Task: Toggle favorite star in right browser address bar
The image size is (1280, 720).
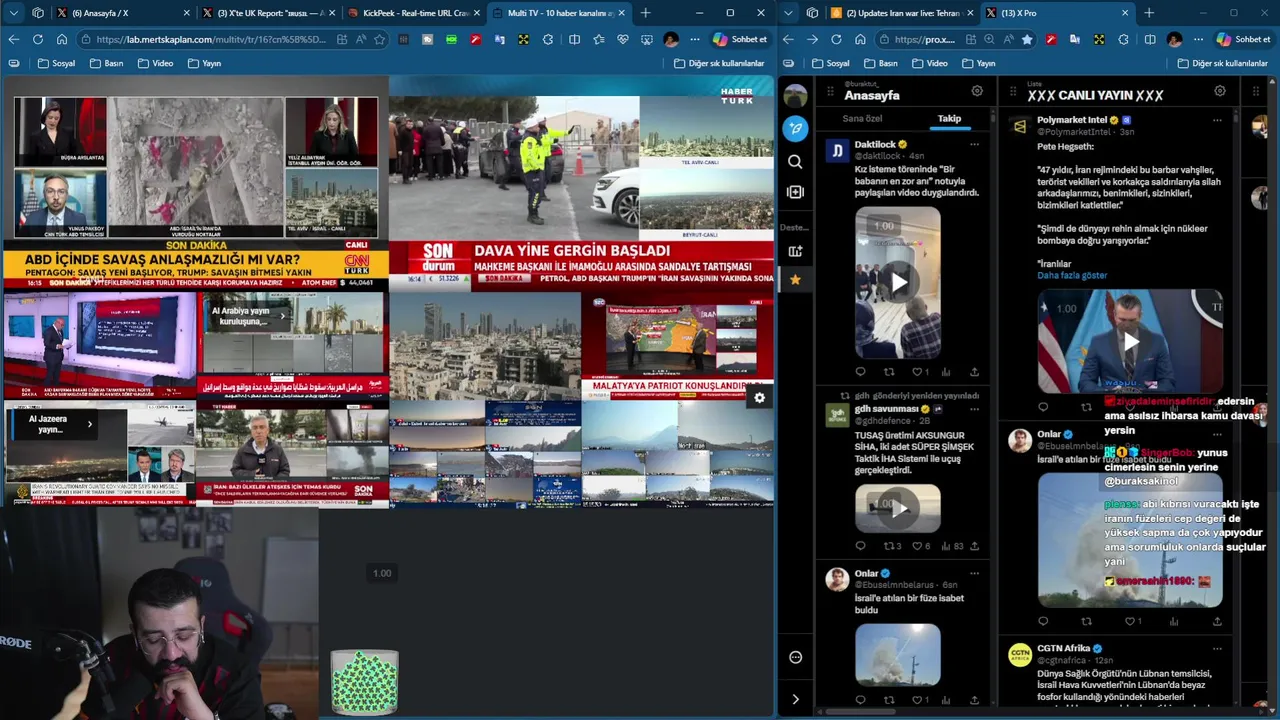Action: (1026, 39)
